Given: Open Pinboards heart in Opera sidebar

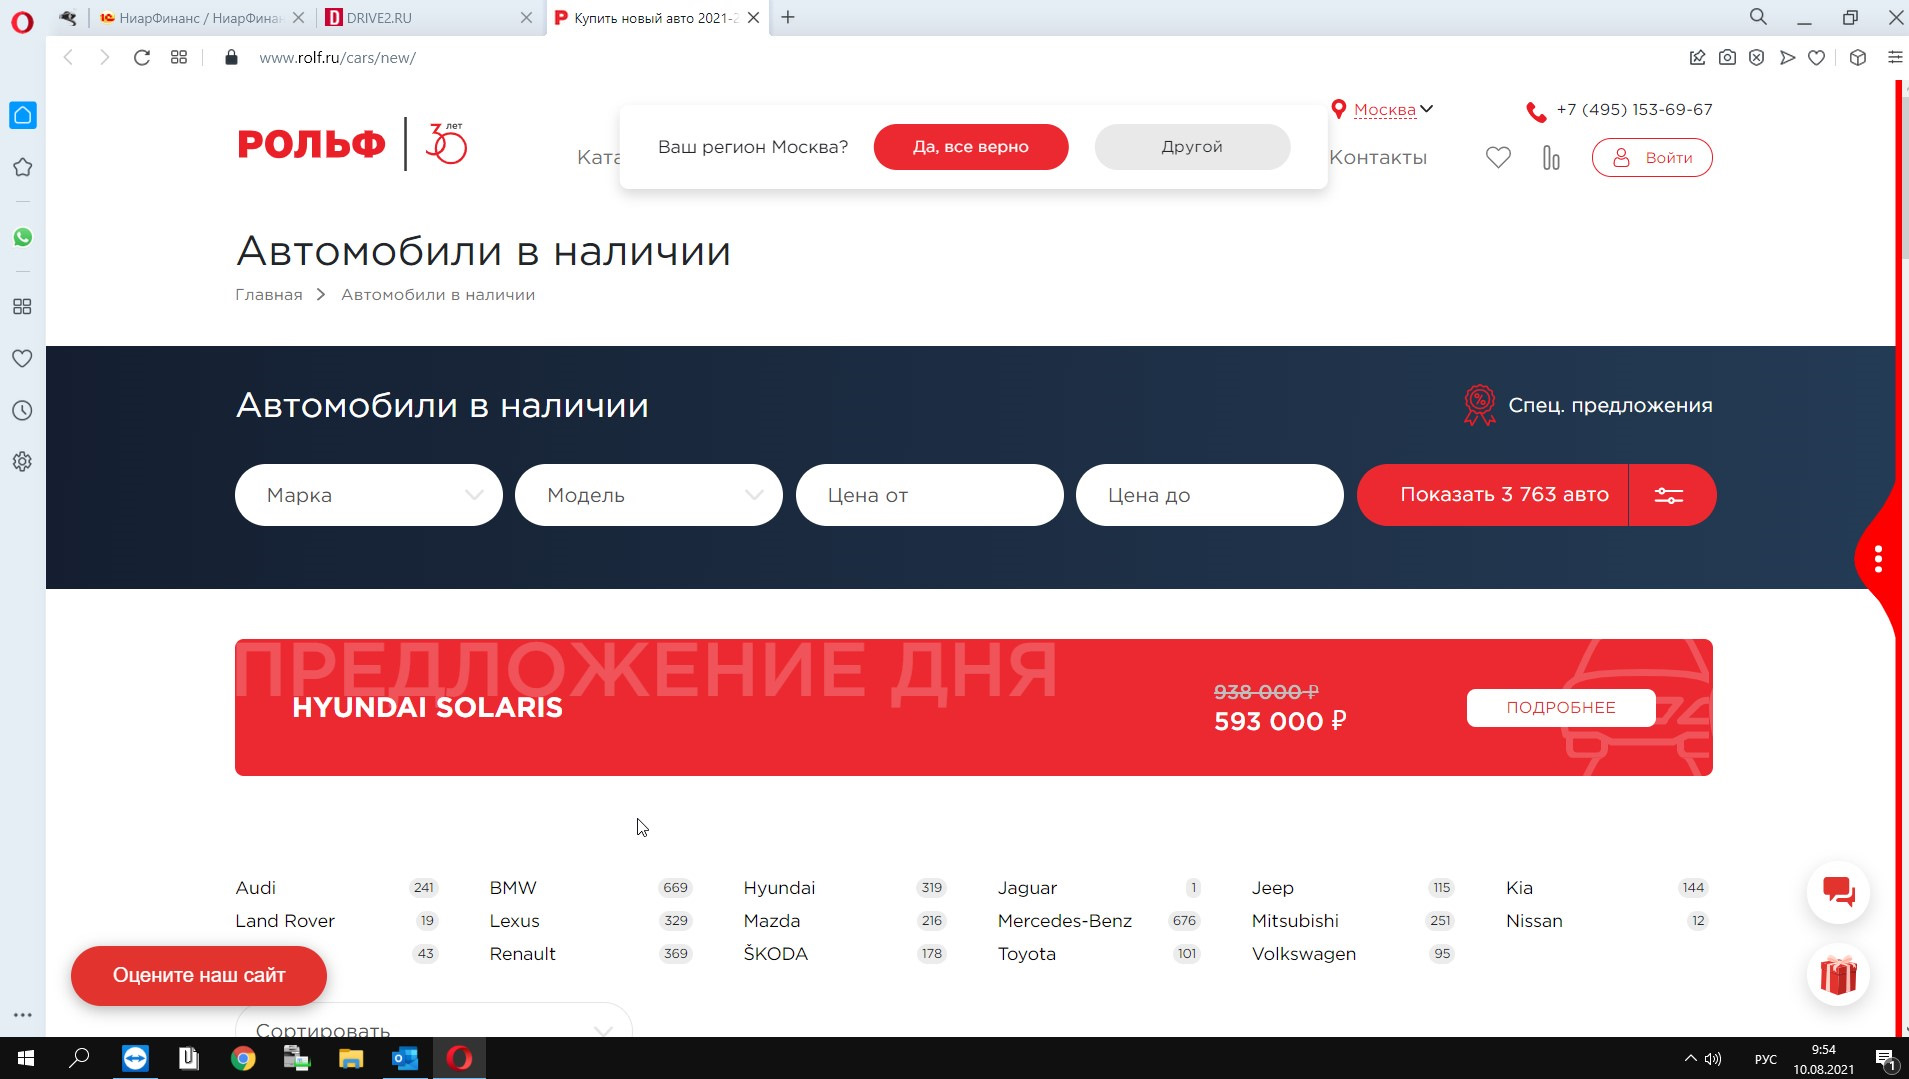Looking at the screenshot, I should coord(22,358).
